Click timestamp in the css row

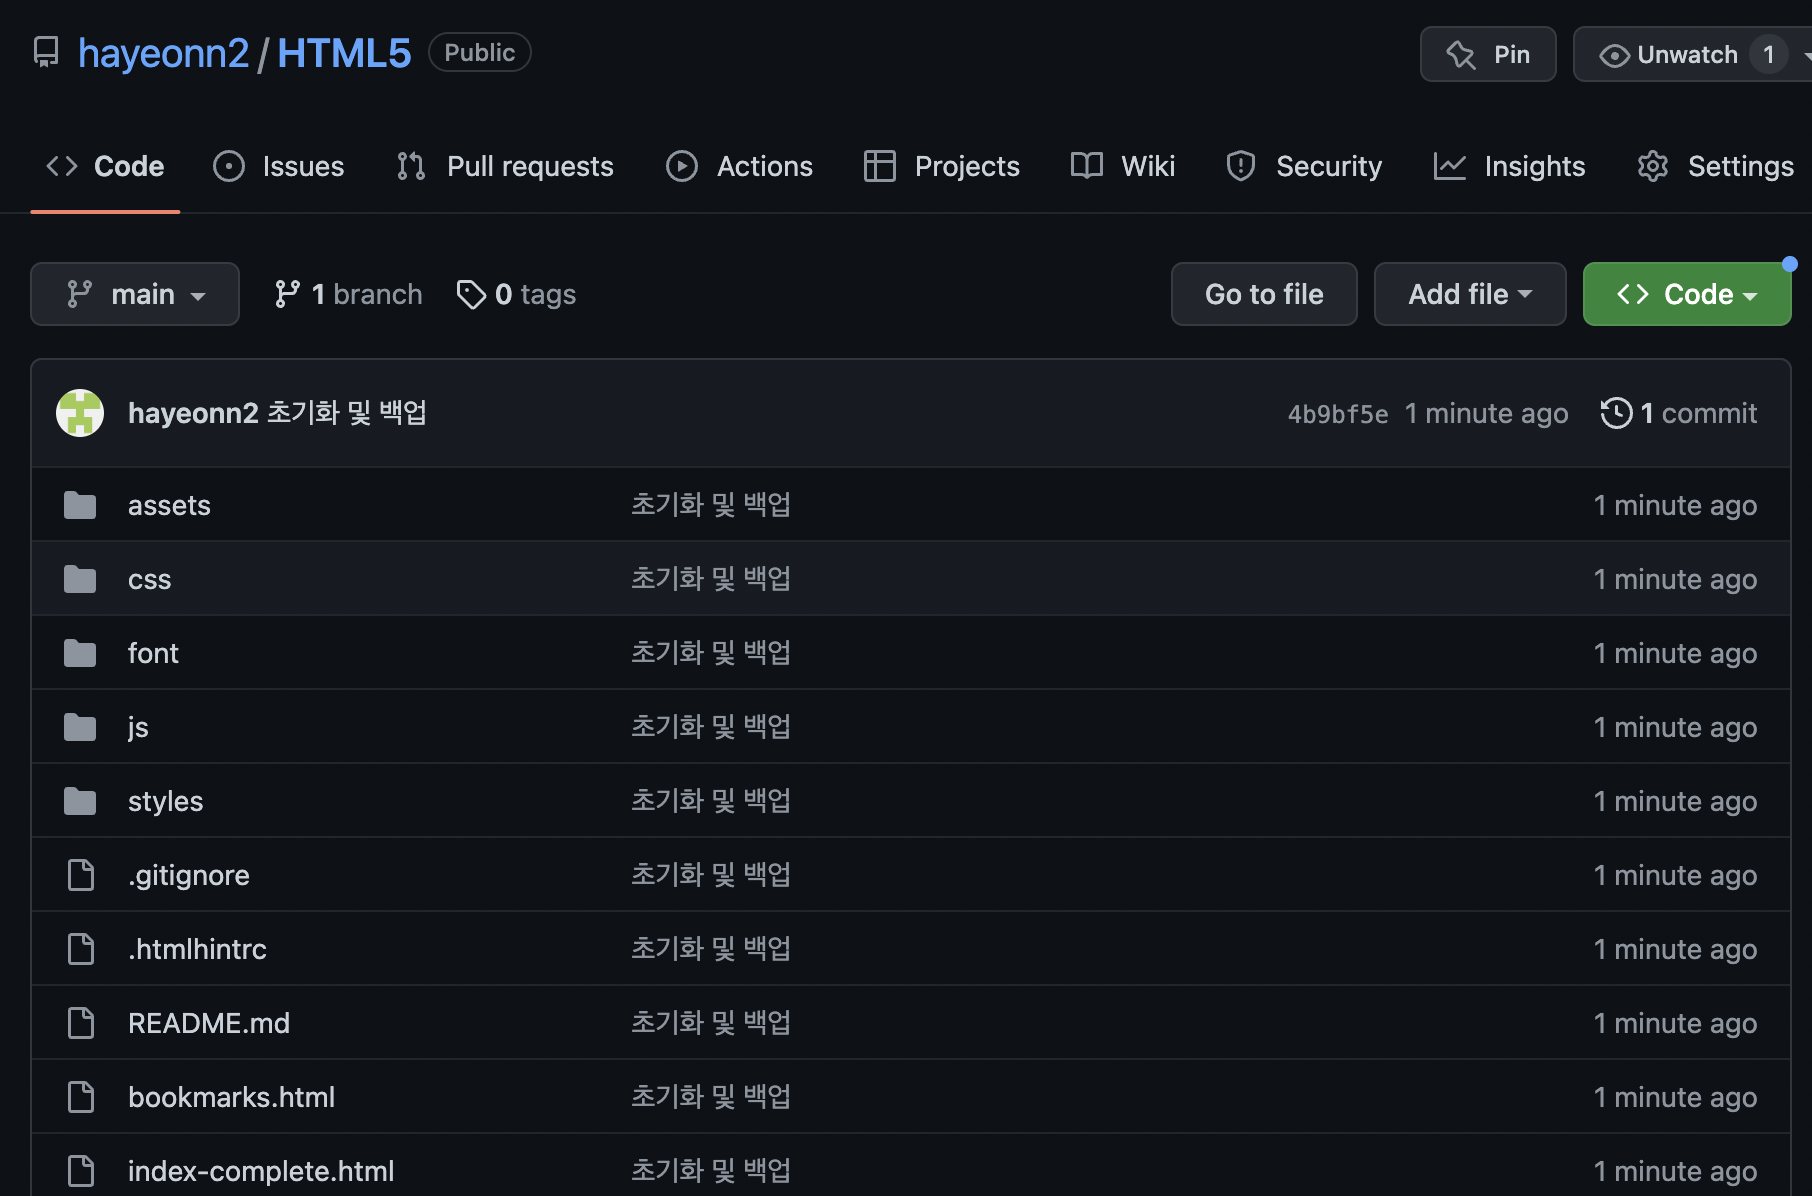pos(1675,579)
